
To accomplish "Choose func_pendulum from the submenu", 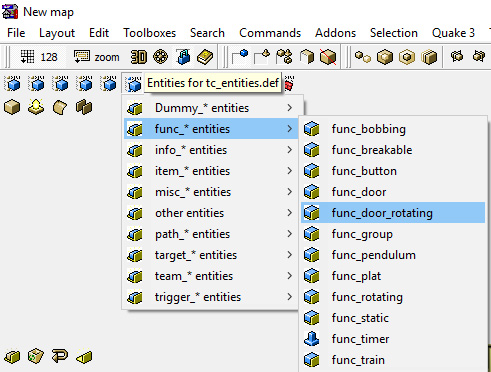I will (393, 255).
